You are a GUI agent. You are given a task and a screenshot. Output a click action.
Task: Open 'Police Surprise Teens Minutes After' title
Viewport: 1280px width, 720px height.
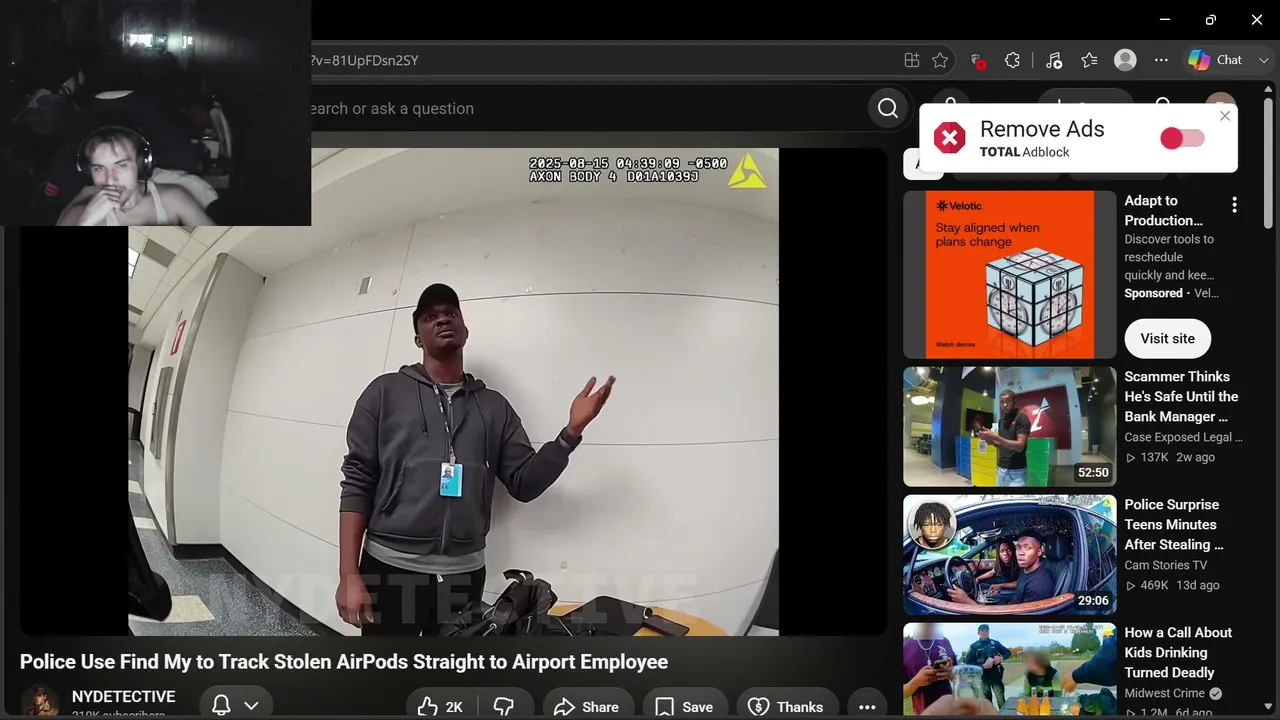[1173, 524]
